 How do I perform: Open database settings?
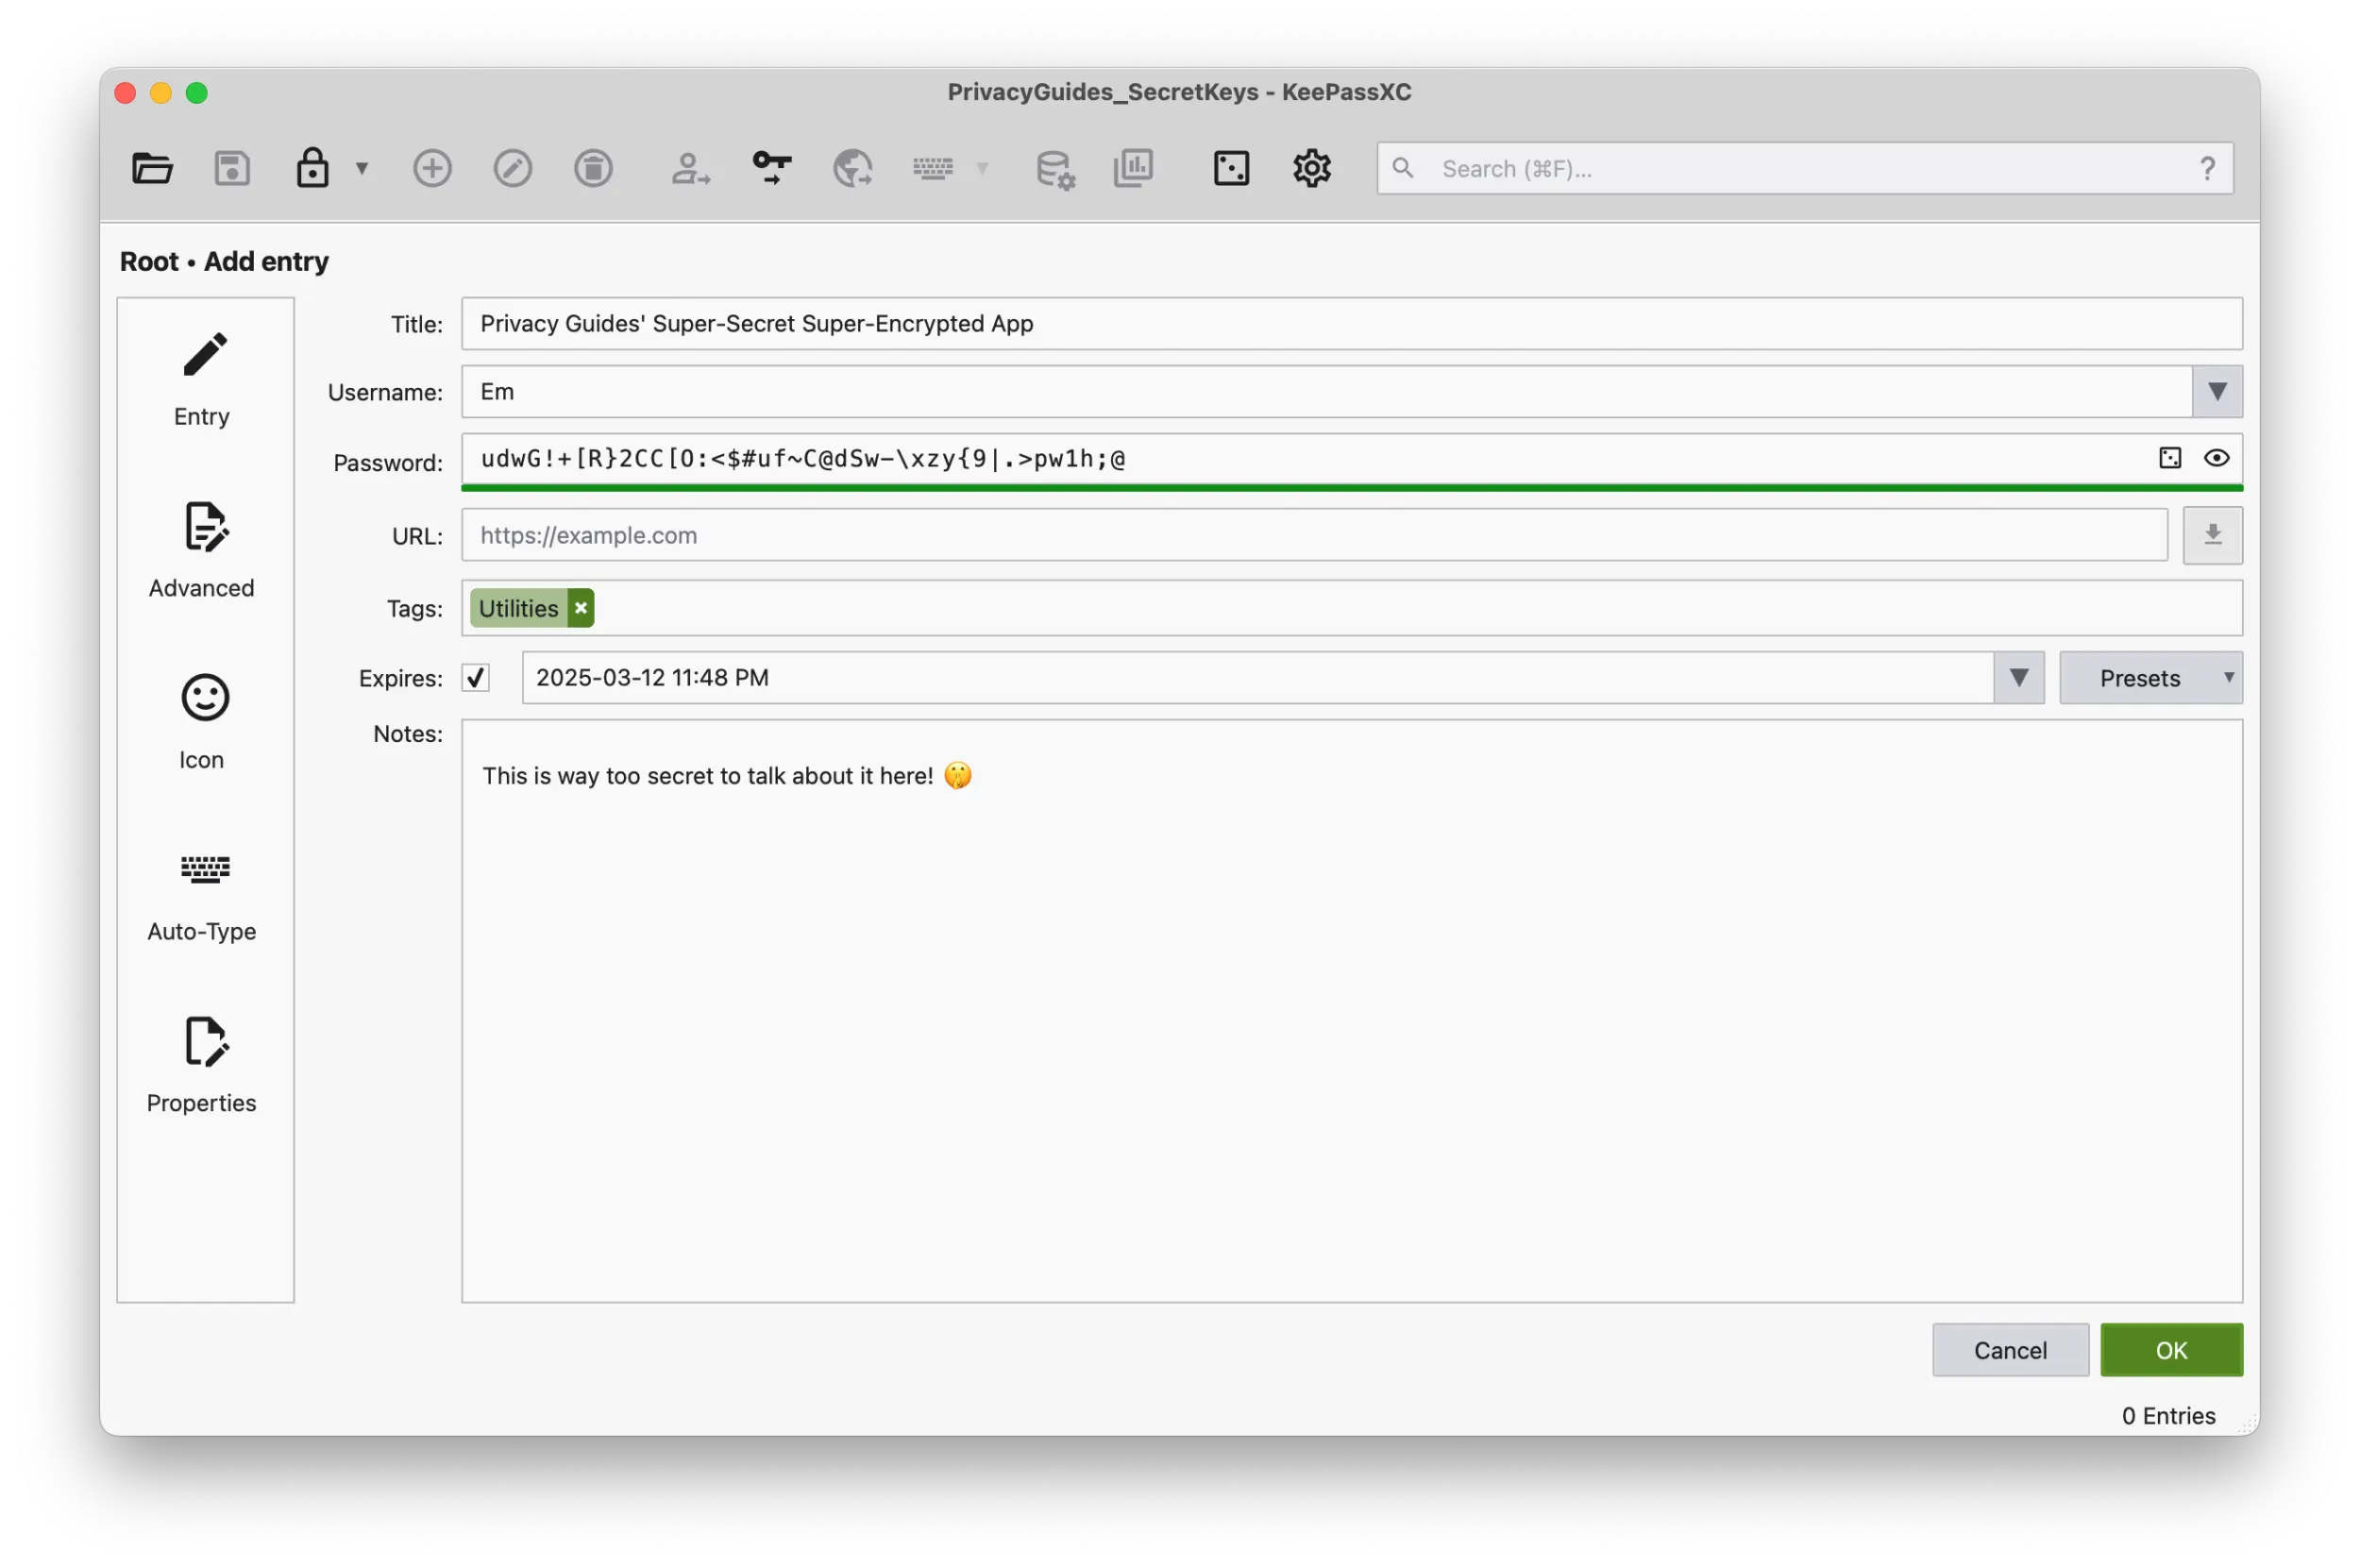tap(1054, 168)
